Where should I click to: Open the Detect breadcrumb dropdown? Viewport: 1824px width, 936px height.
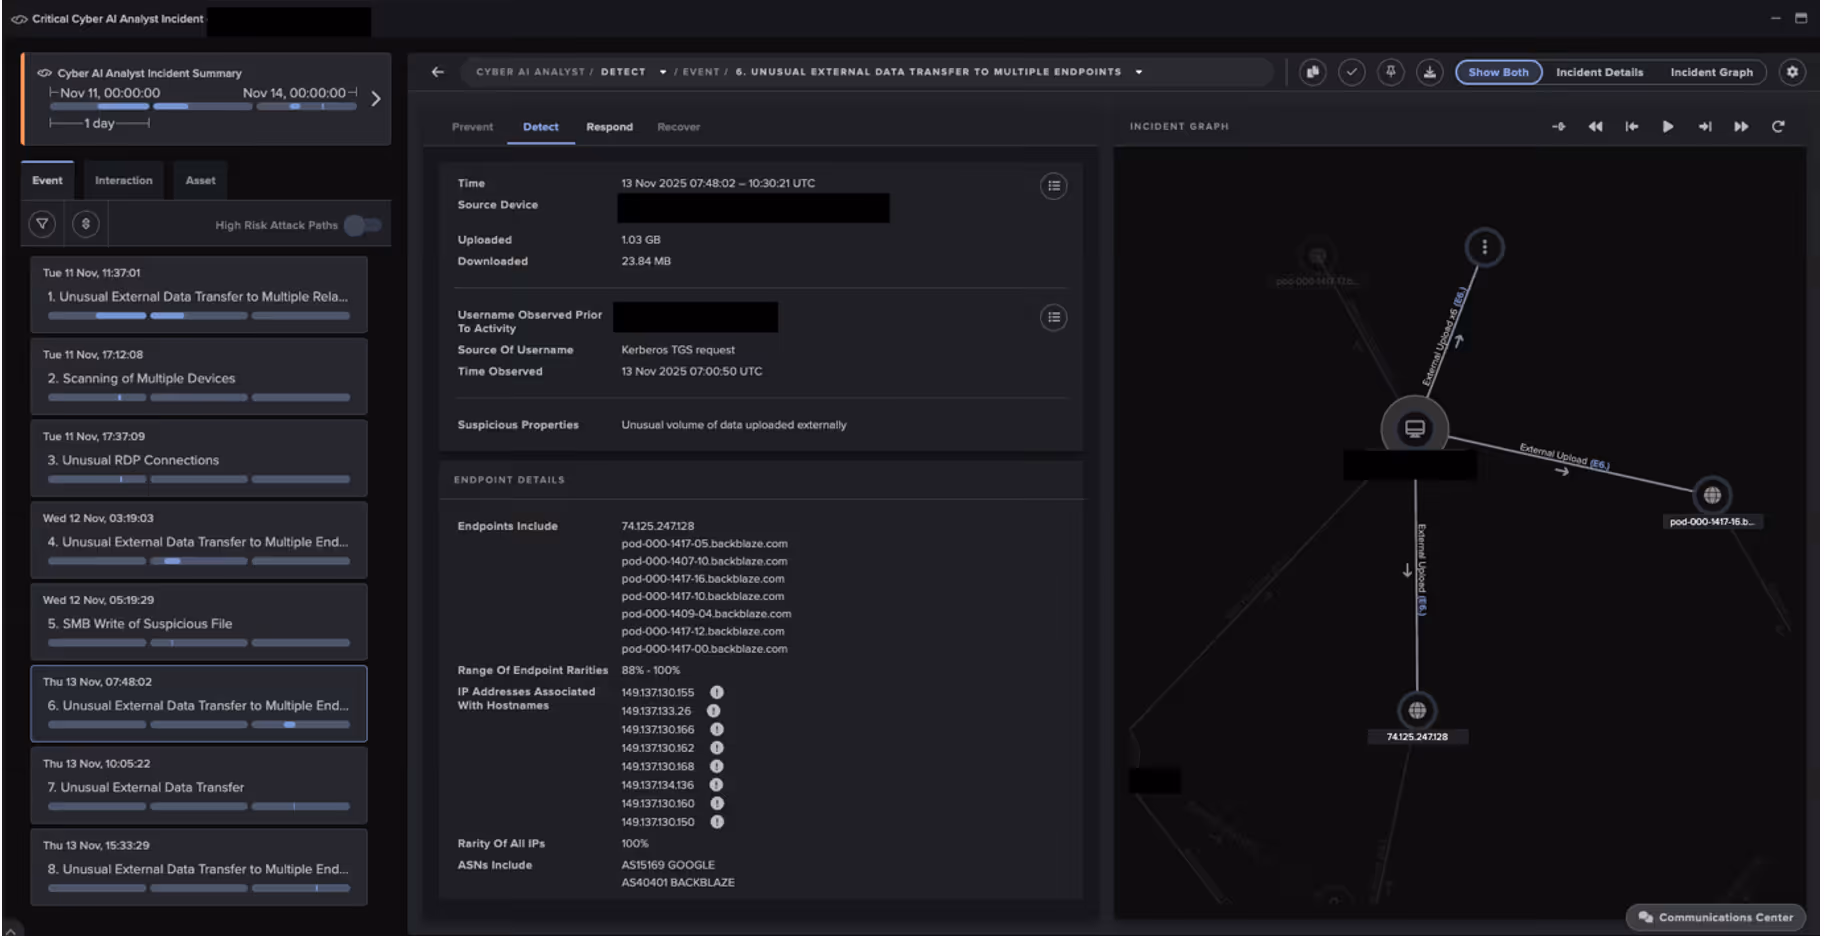tap(662, 72)
